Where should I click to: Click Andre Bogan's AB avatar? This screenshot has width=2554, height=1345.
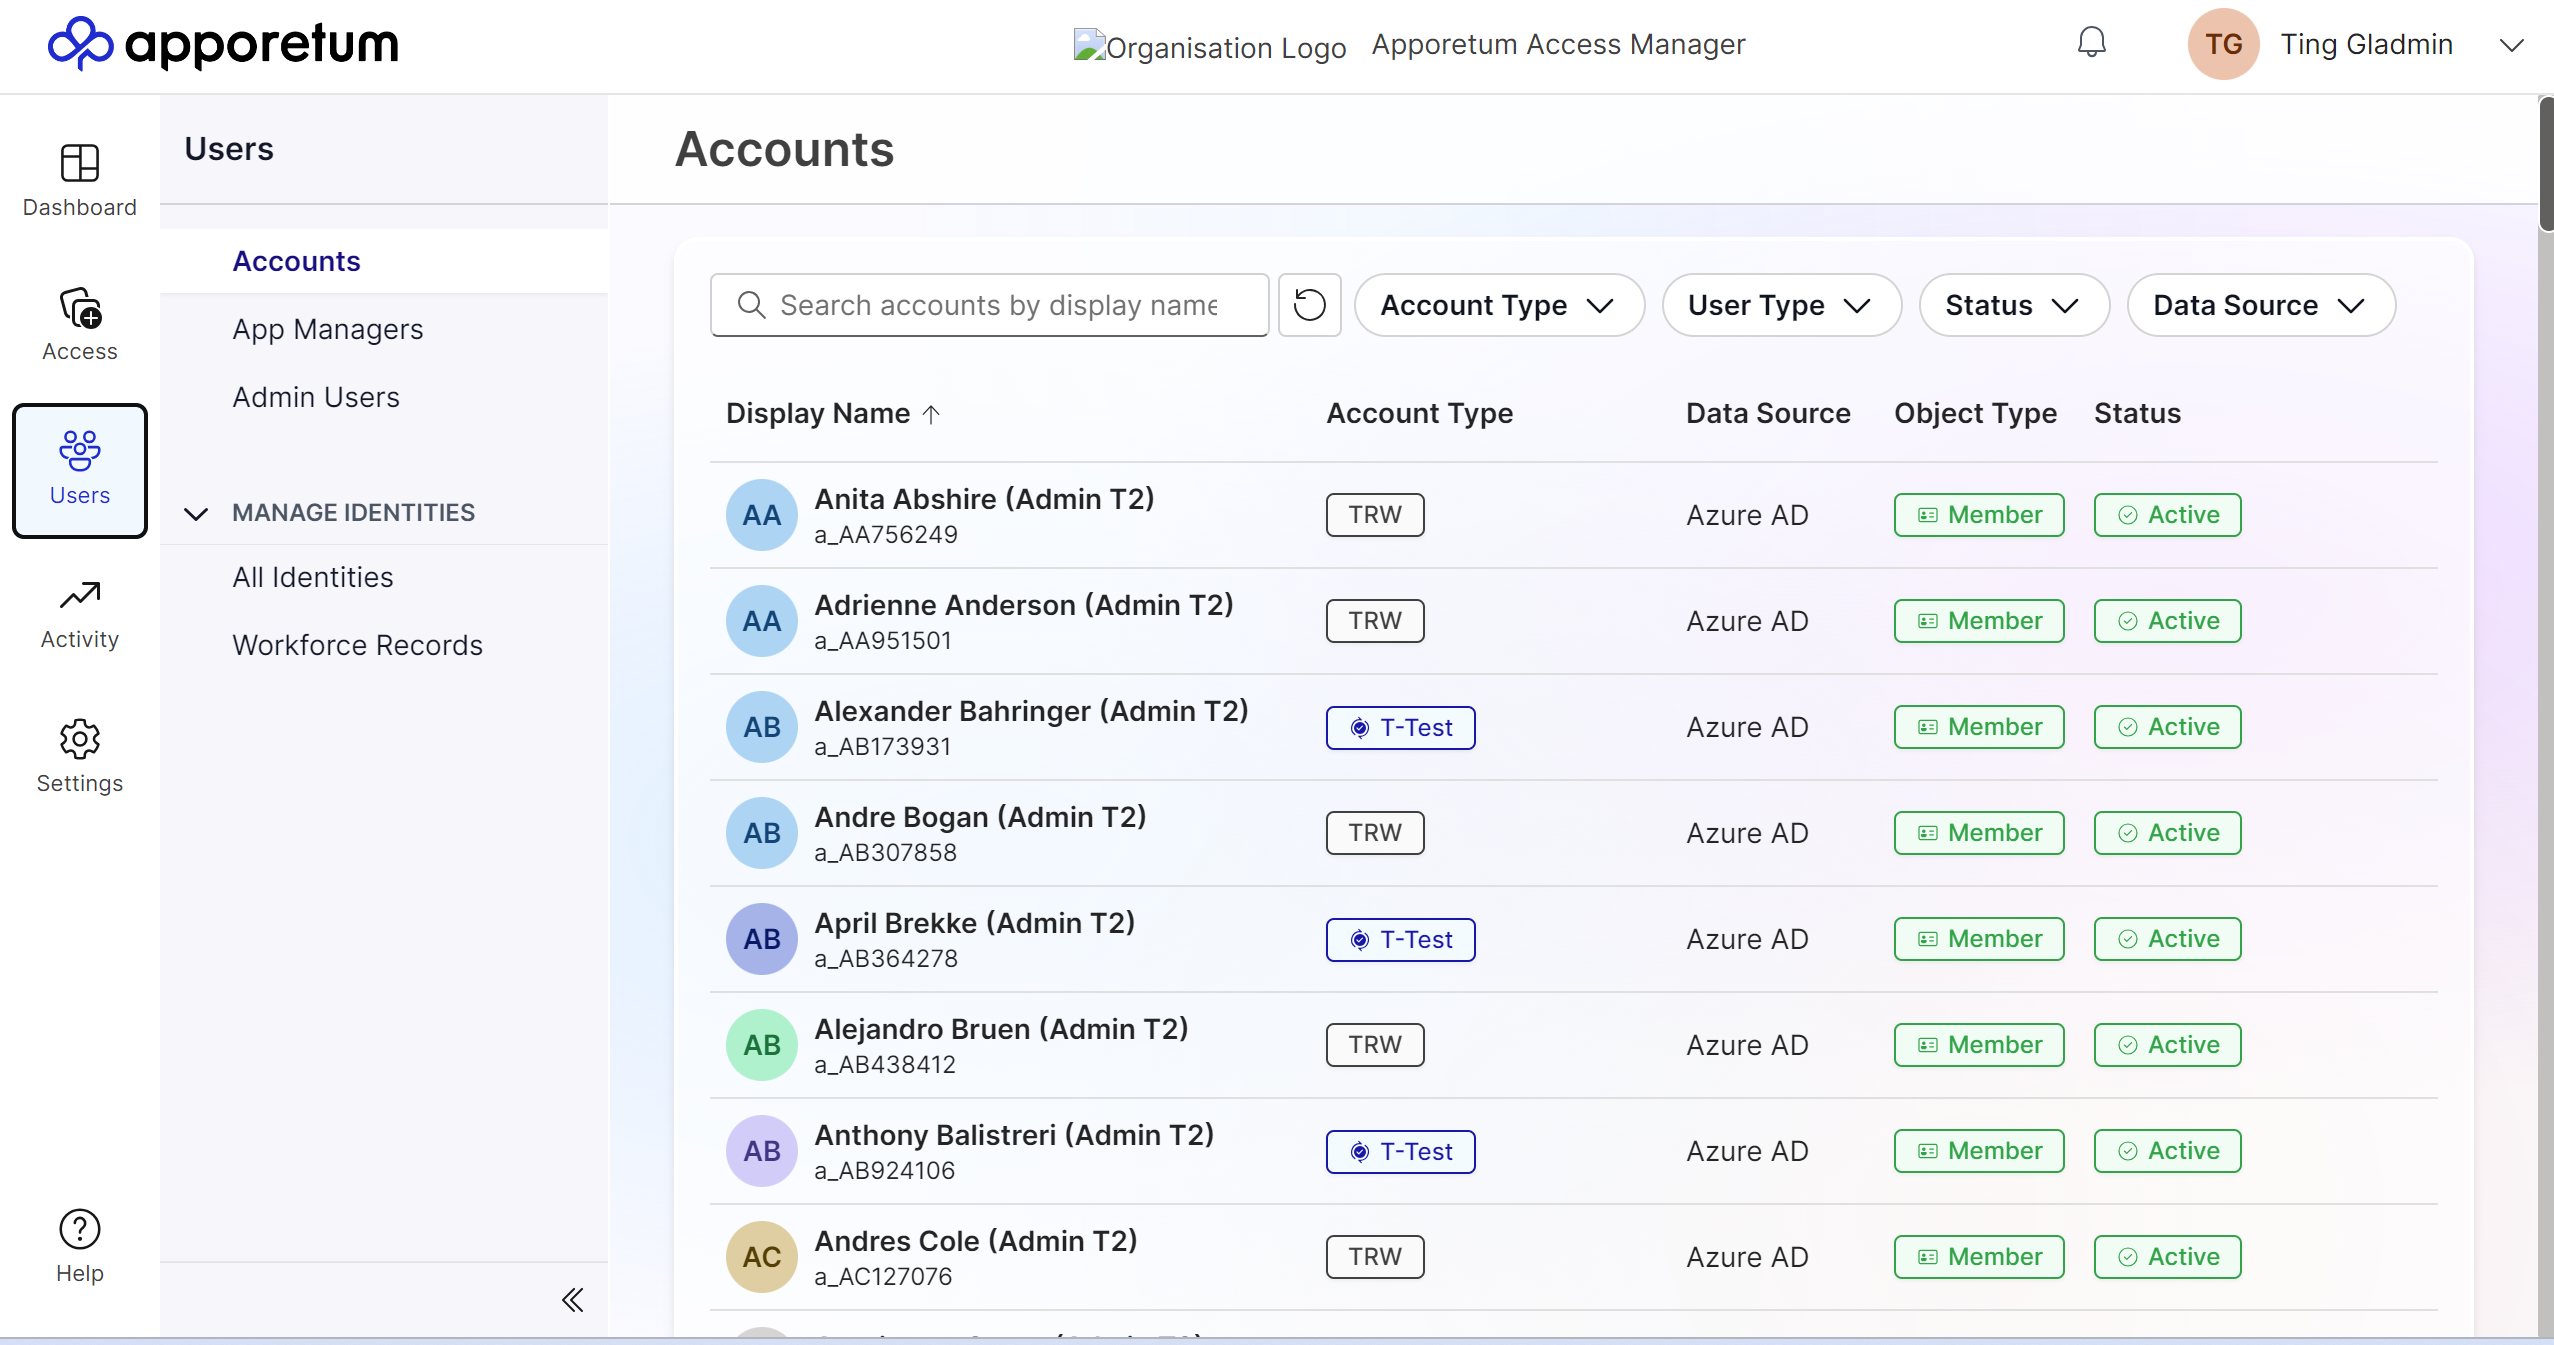[762, 833]
